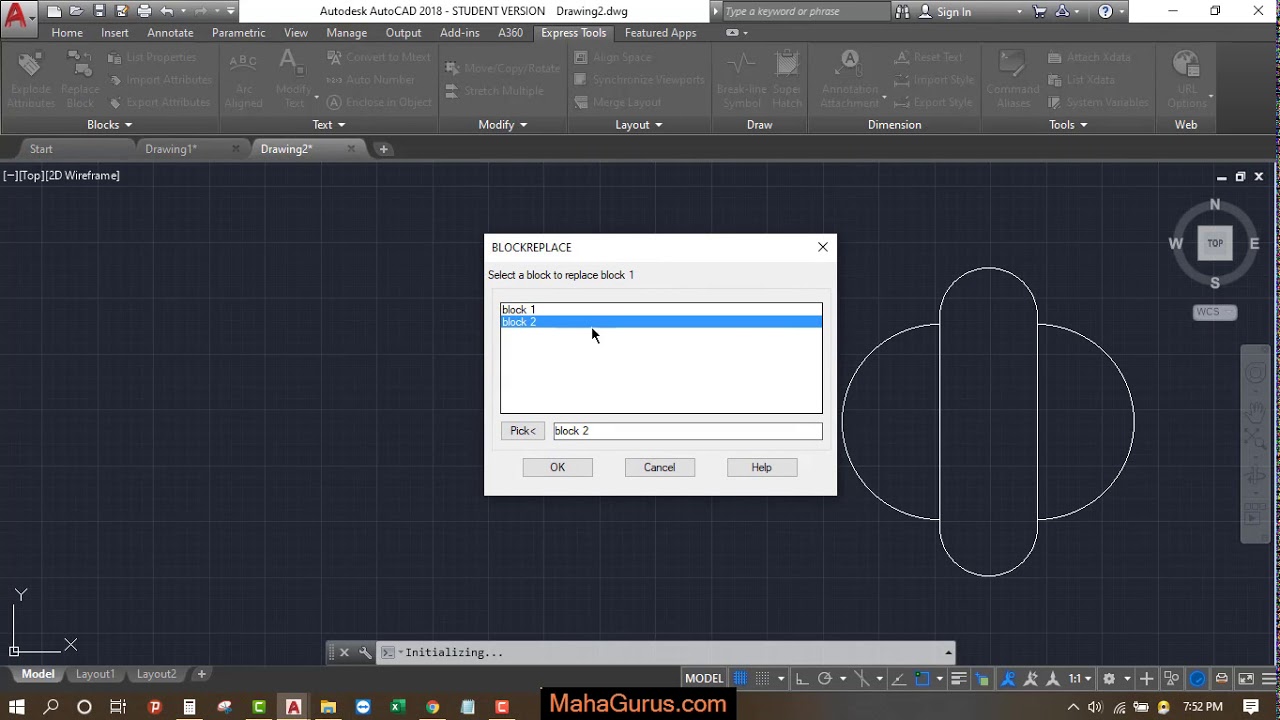Close the BLOCKREPLACE dialog
This screenshot has width=1280, height=720.
[823, 247]
